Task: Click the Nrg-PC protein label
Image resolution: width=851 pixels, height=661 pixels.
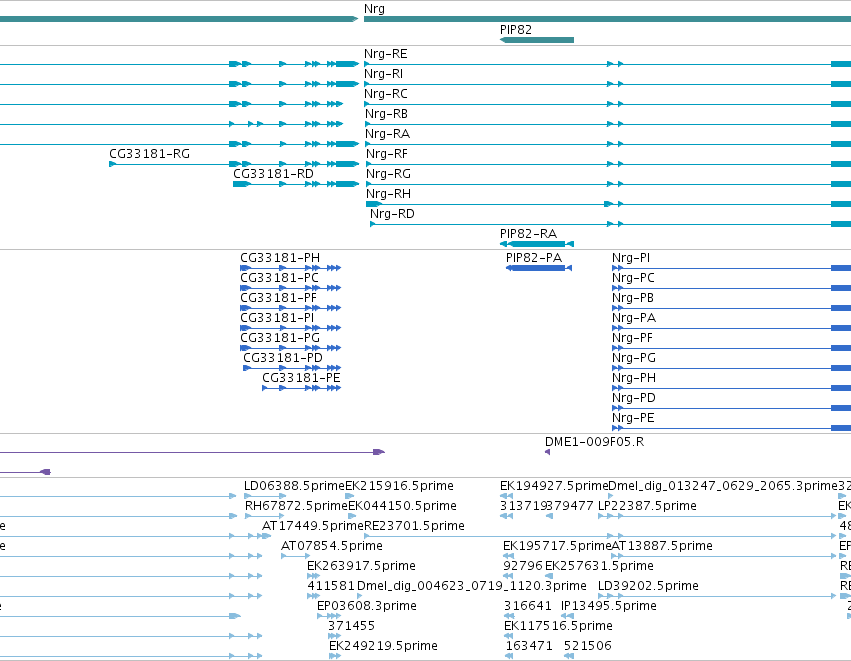Action: point(633,278)
